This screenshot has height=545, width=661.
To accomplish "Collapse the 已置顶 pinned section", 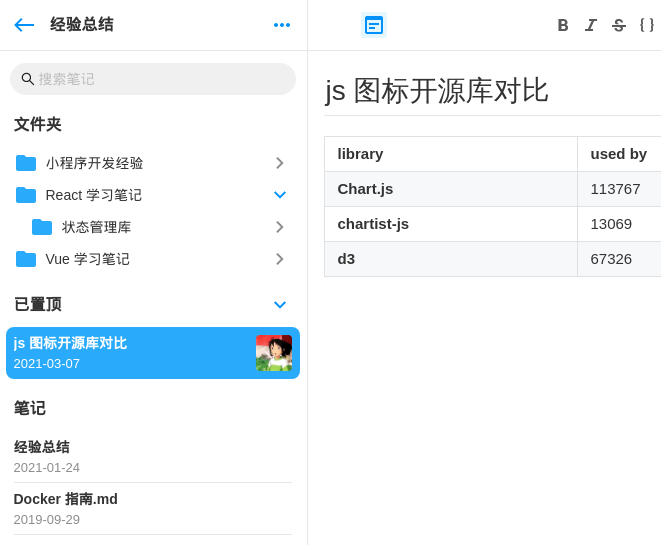I will tap(280, 304).
